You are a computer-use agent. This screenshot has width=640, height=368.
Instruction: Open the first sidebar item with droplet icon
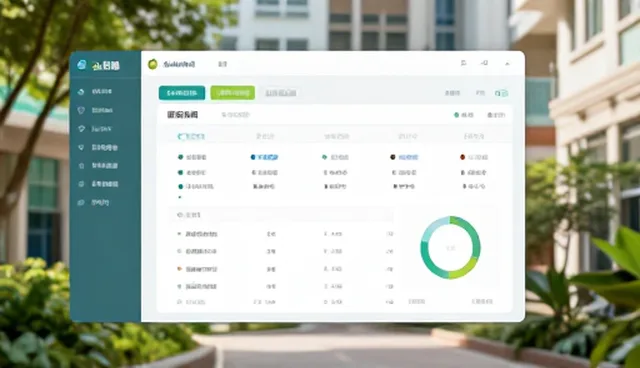(x=96, y=91)
